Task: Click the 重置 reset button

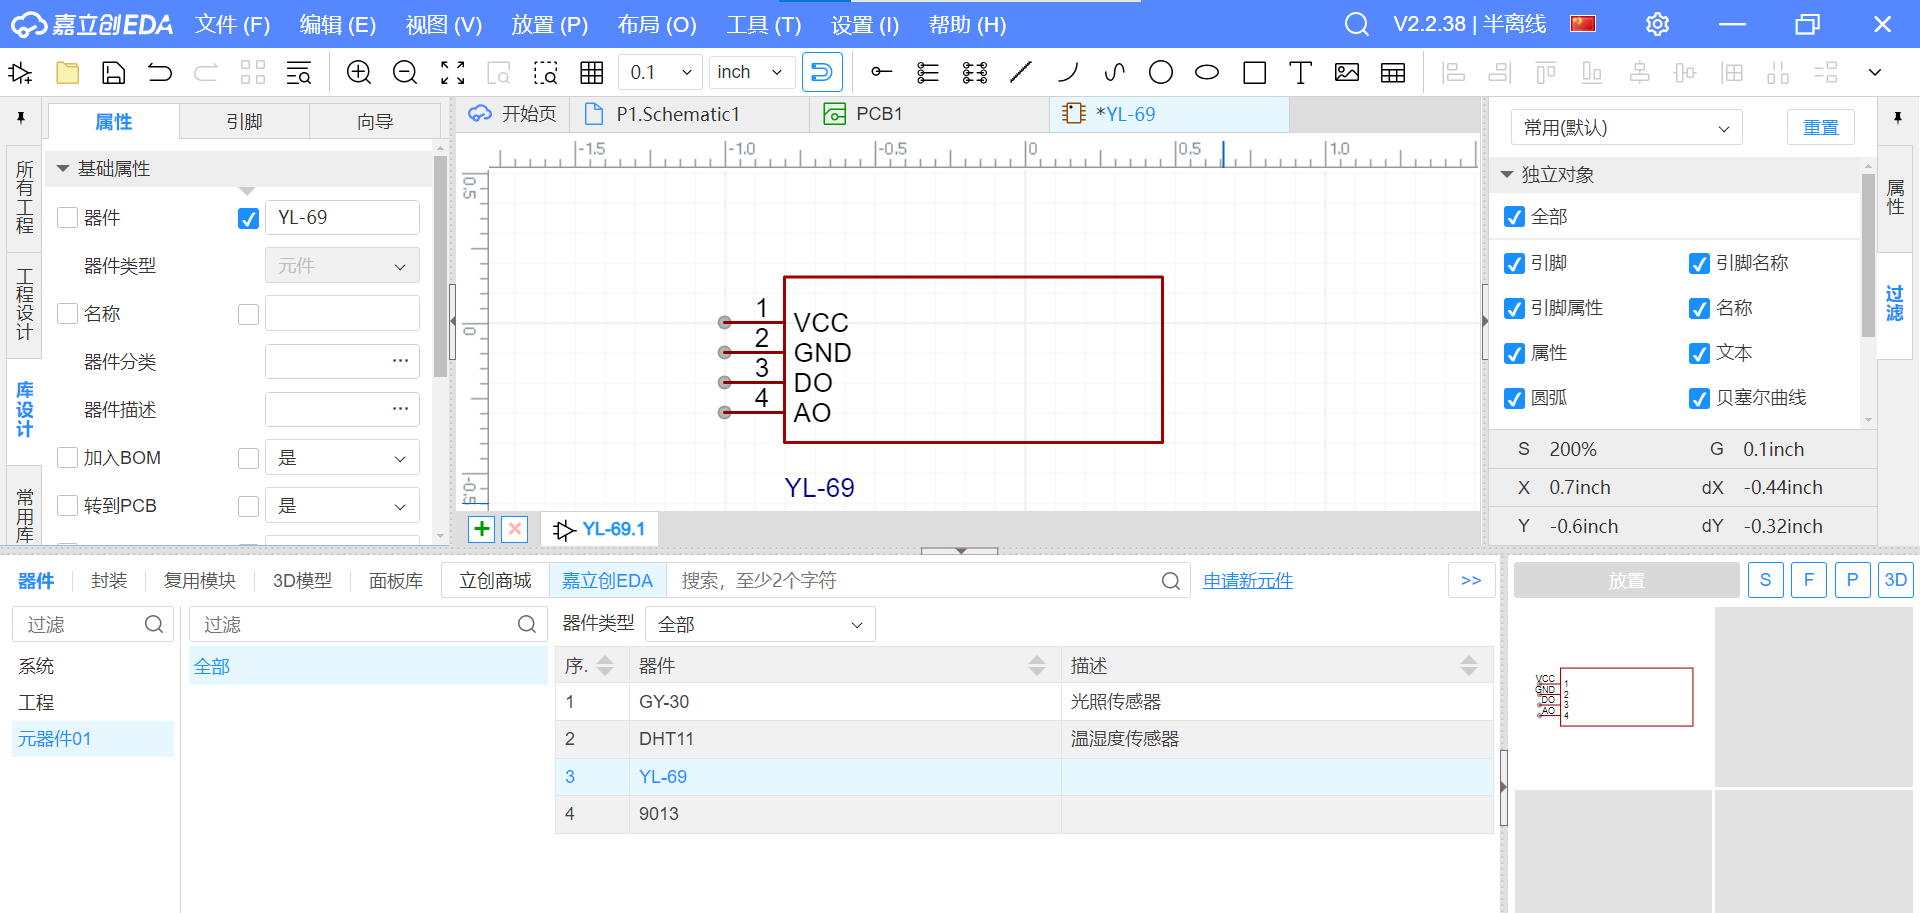Action: point(1820,127)
